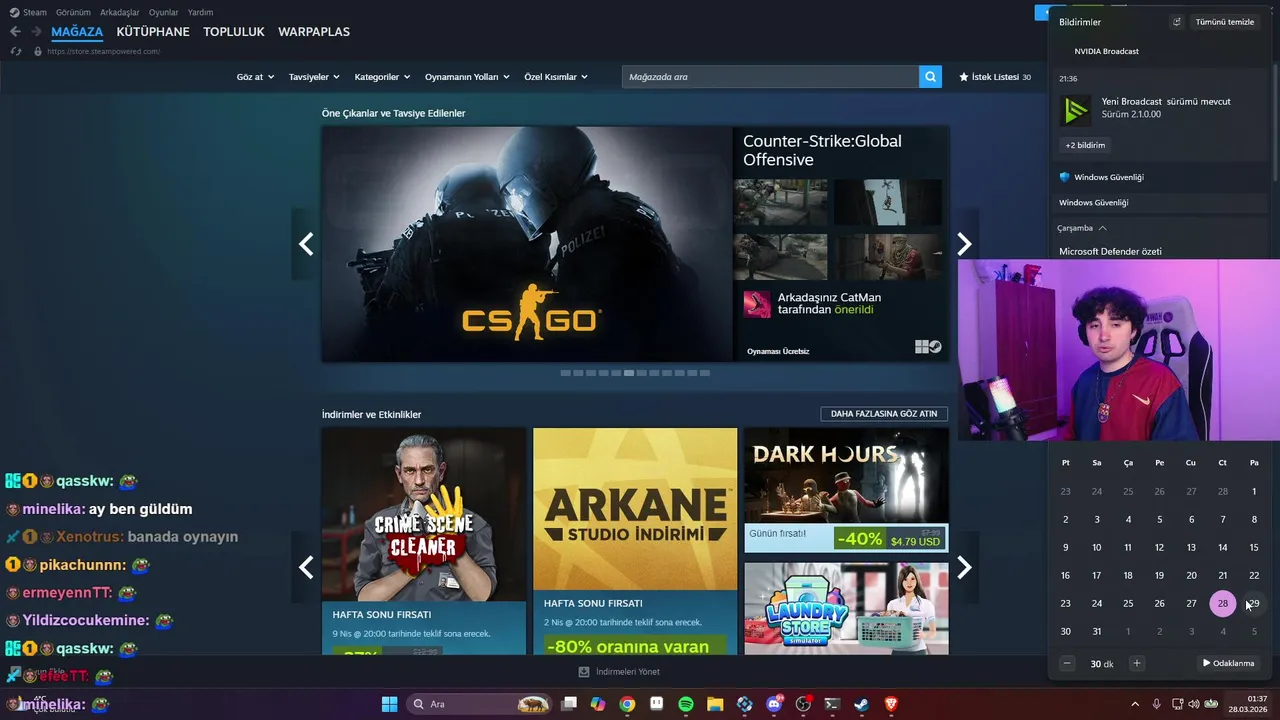This screenshot has height=720, width=1280.
Task: Expand the +2 bildirim notifications
Action: click(x=1085, y=145)
